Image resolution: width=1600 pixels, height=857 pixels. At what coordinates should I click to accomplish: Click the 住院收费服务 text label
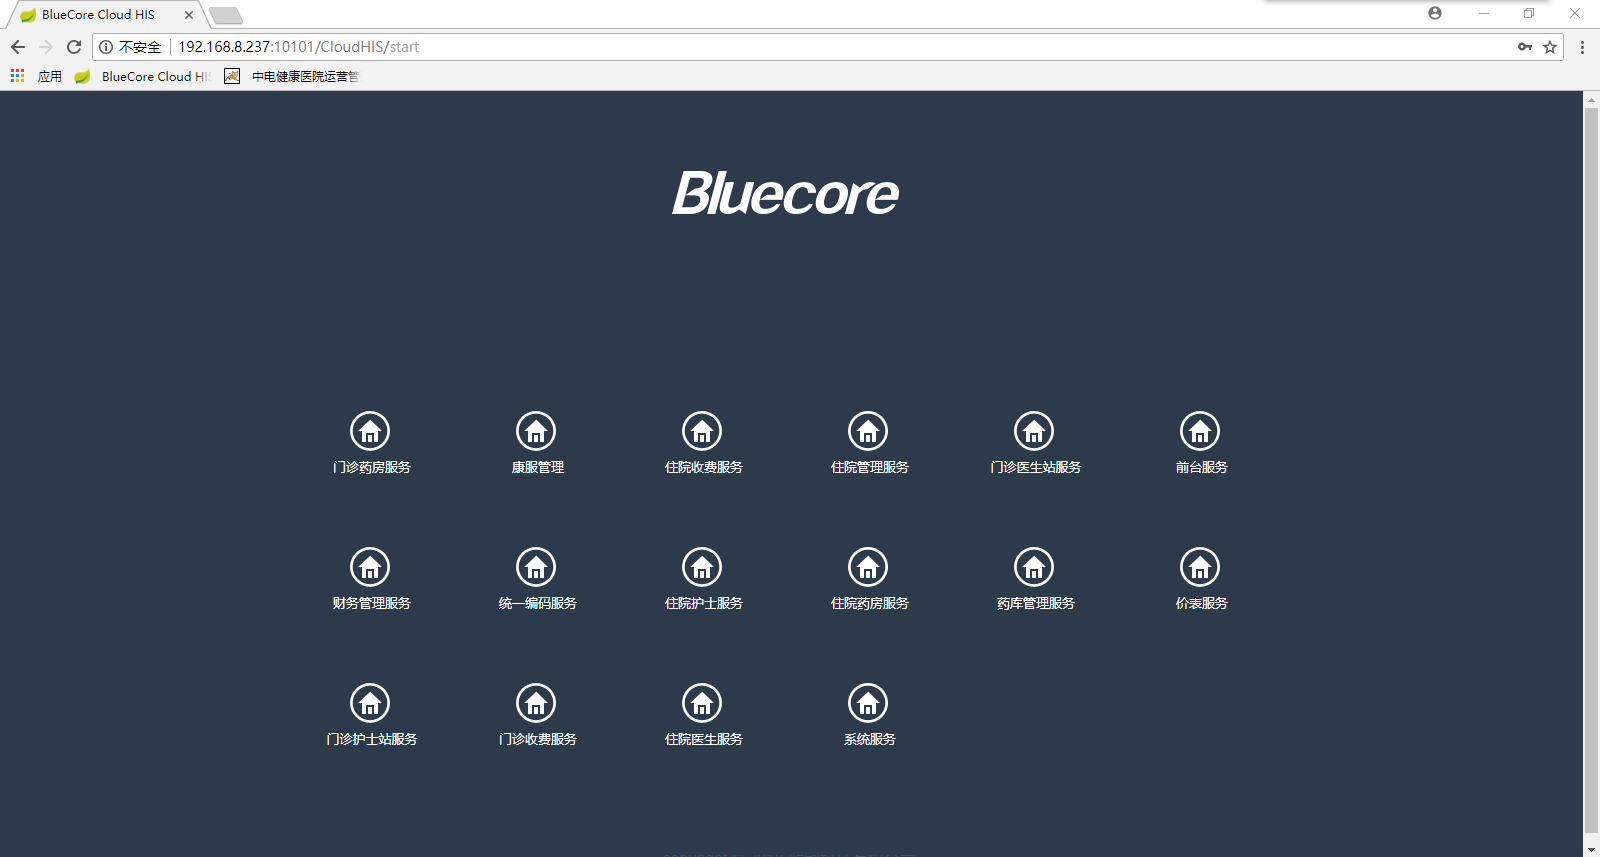704,467
